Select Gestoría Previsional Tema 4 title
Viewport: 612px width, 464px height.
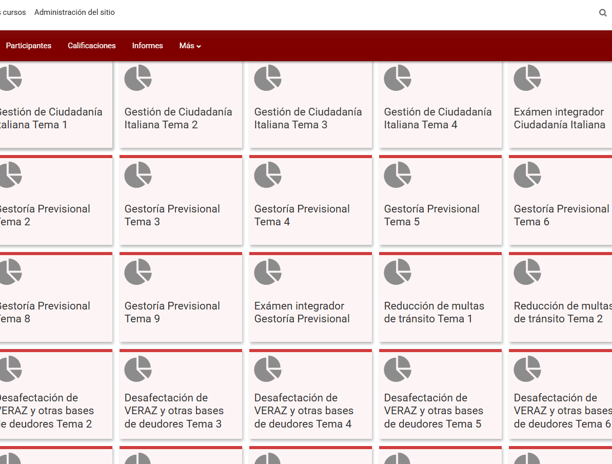302,215
